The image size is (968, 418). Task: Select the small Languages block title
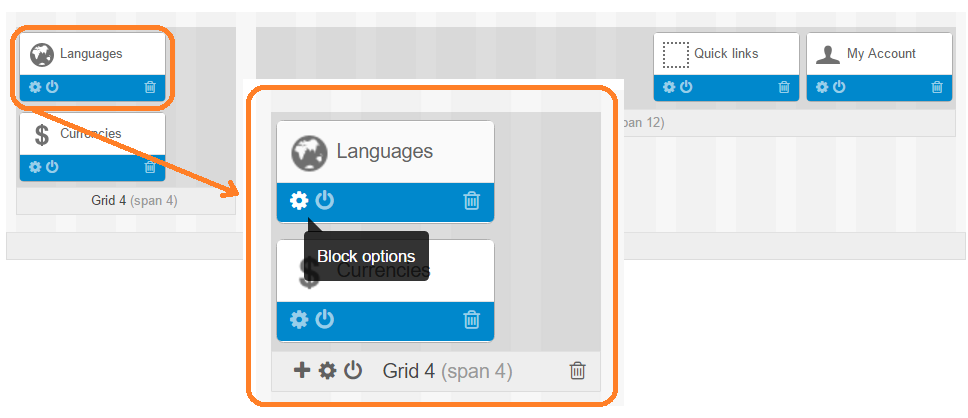pyautogui.click(x=91, y=54)
